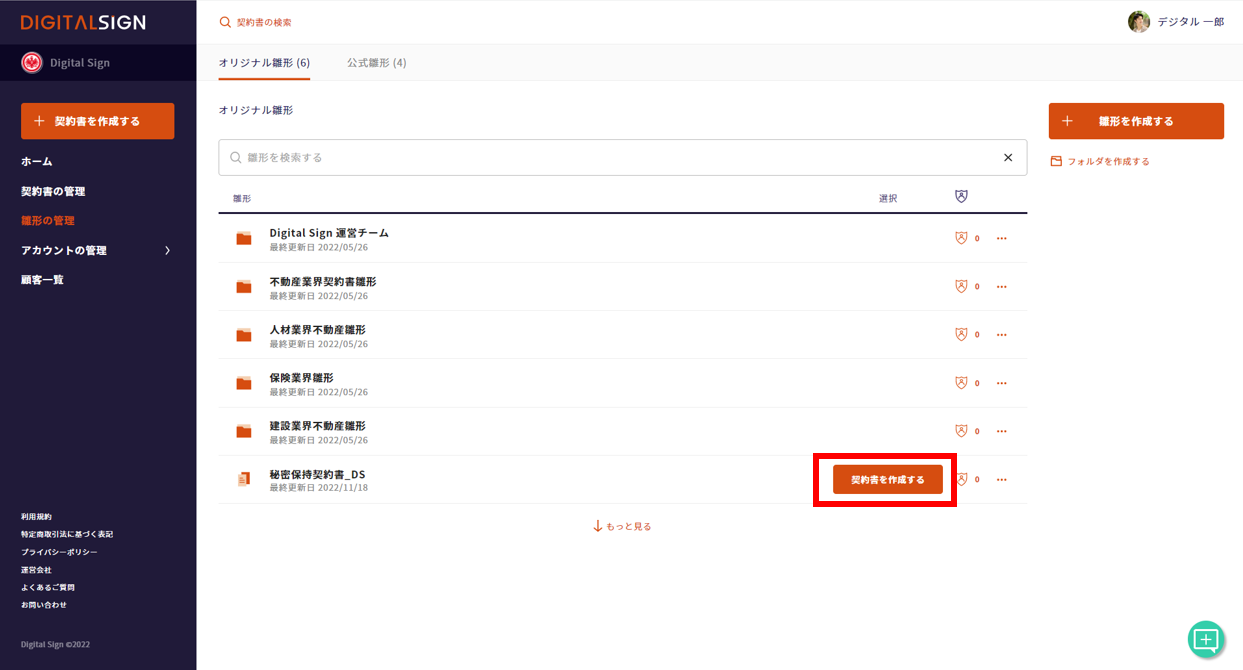Switch to the 公式雛形 tab

[376, 63]
